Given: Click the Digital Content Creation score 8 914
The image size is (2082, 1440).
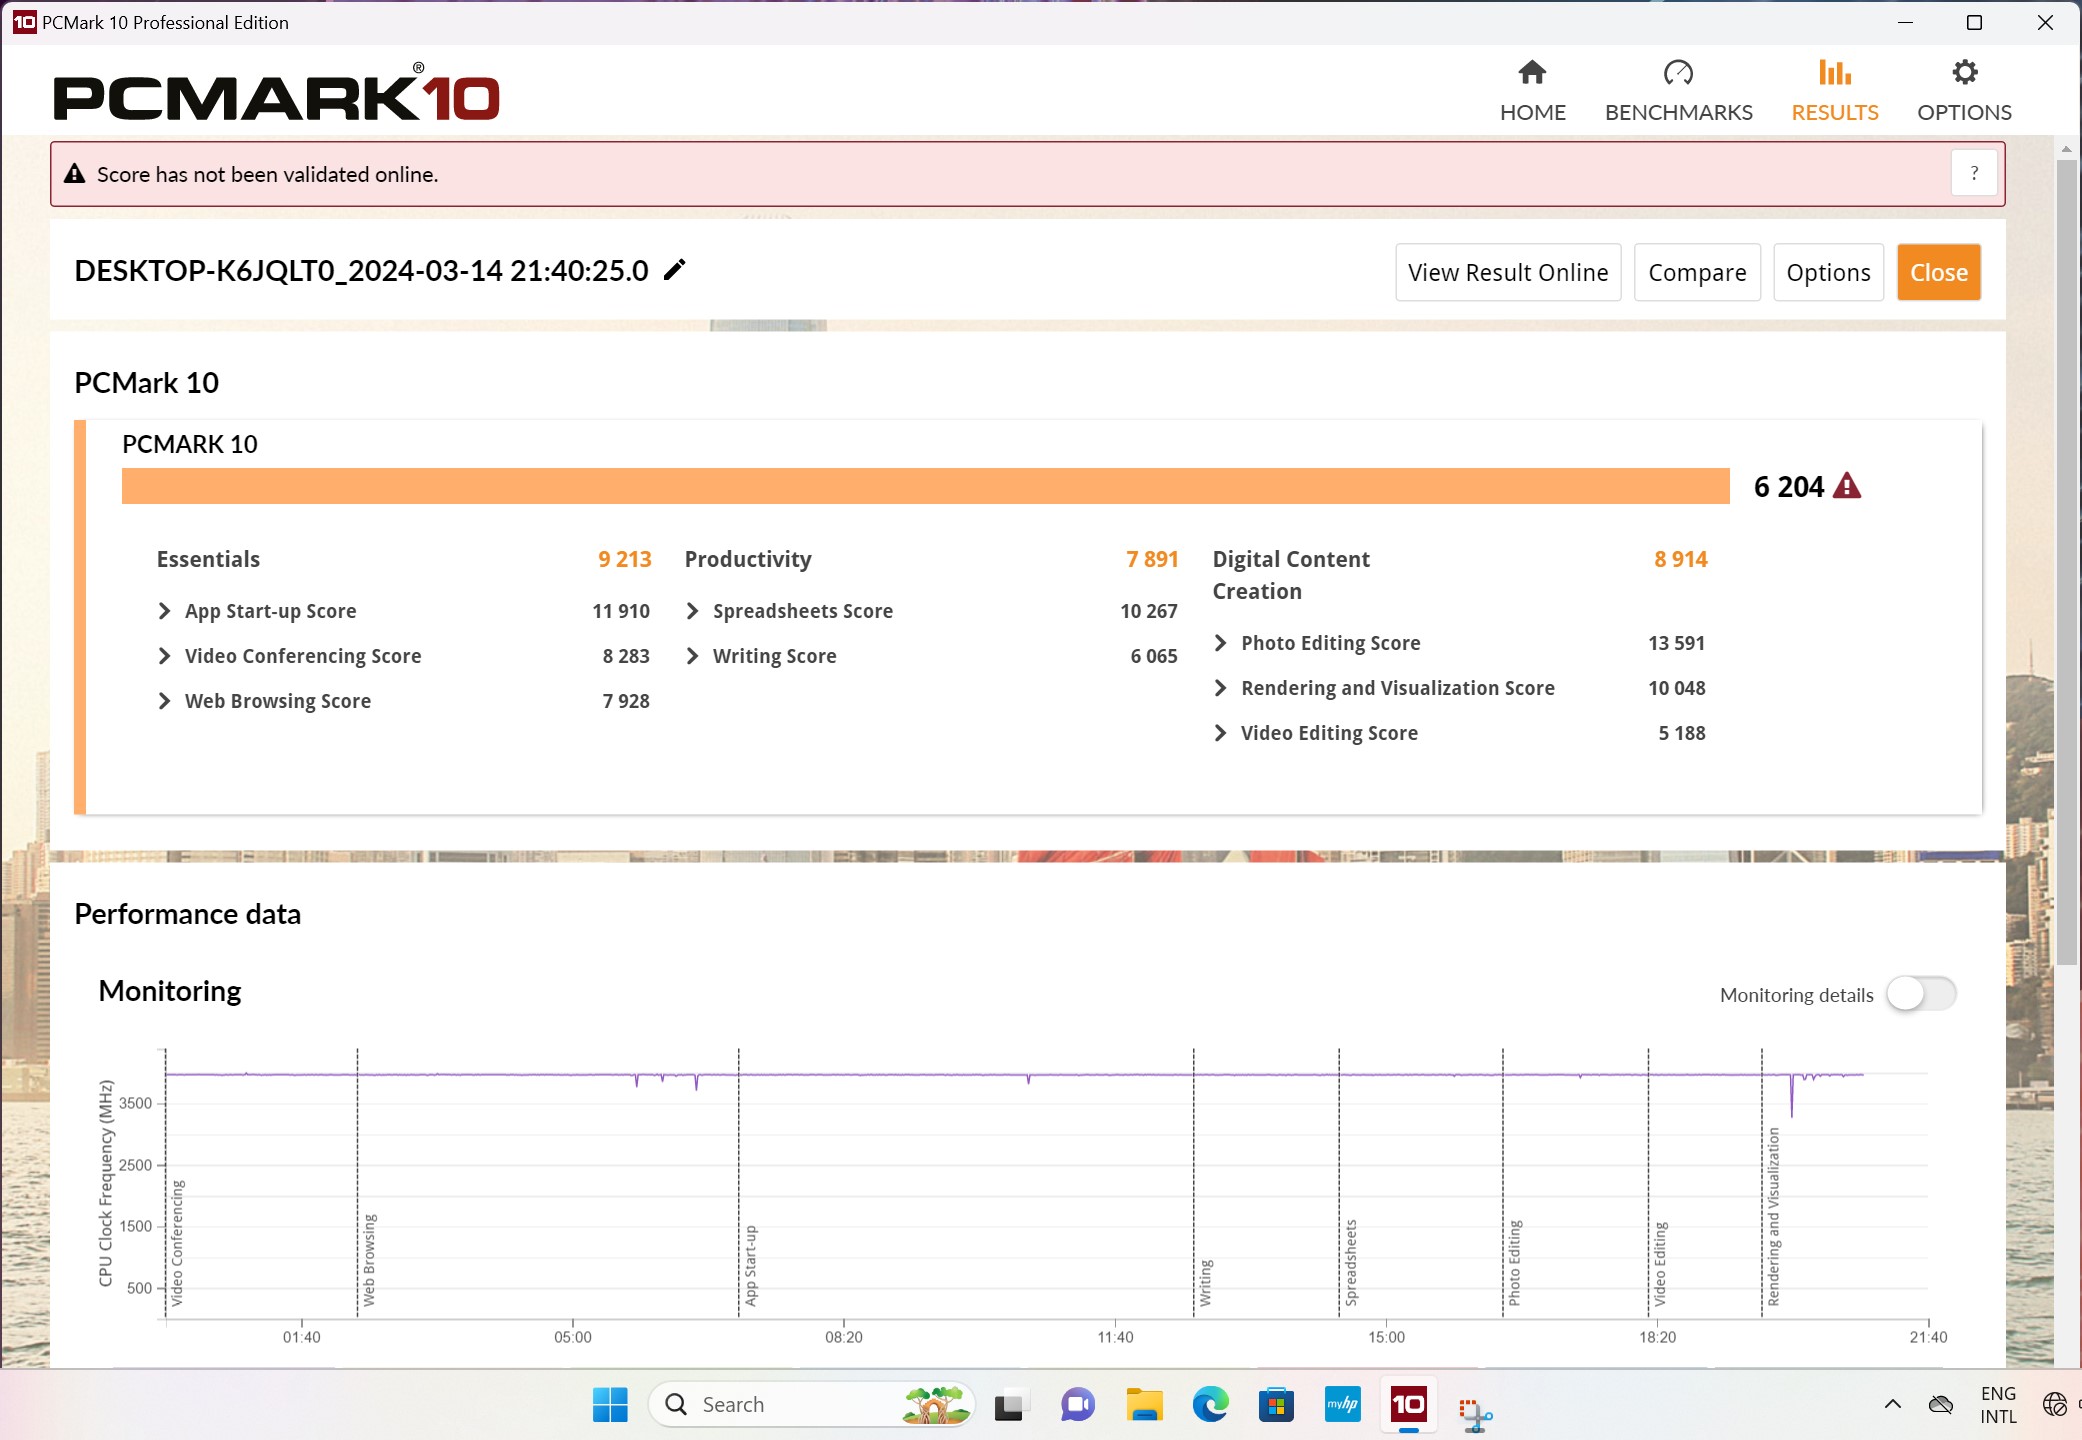Looking at the screenshot, I should click(1680, 559).
